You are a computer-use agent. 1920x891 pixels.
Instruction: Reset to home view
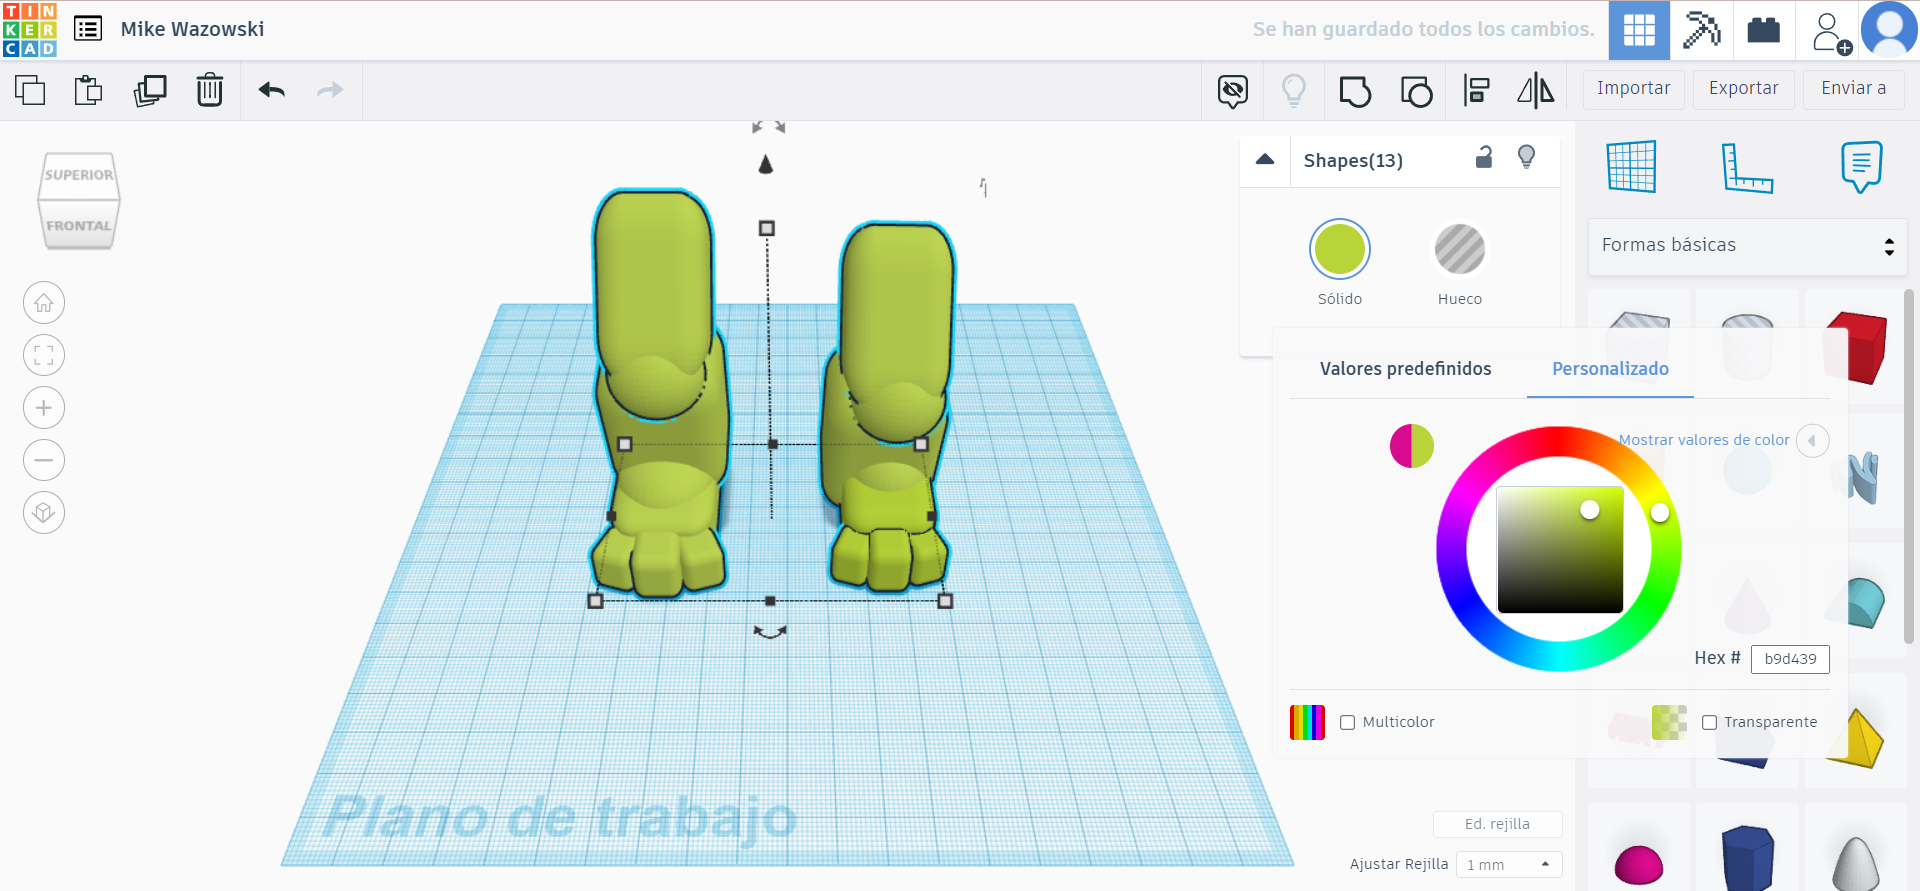(x=44, y=303)
